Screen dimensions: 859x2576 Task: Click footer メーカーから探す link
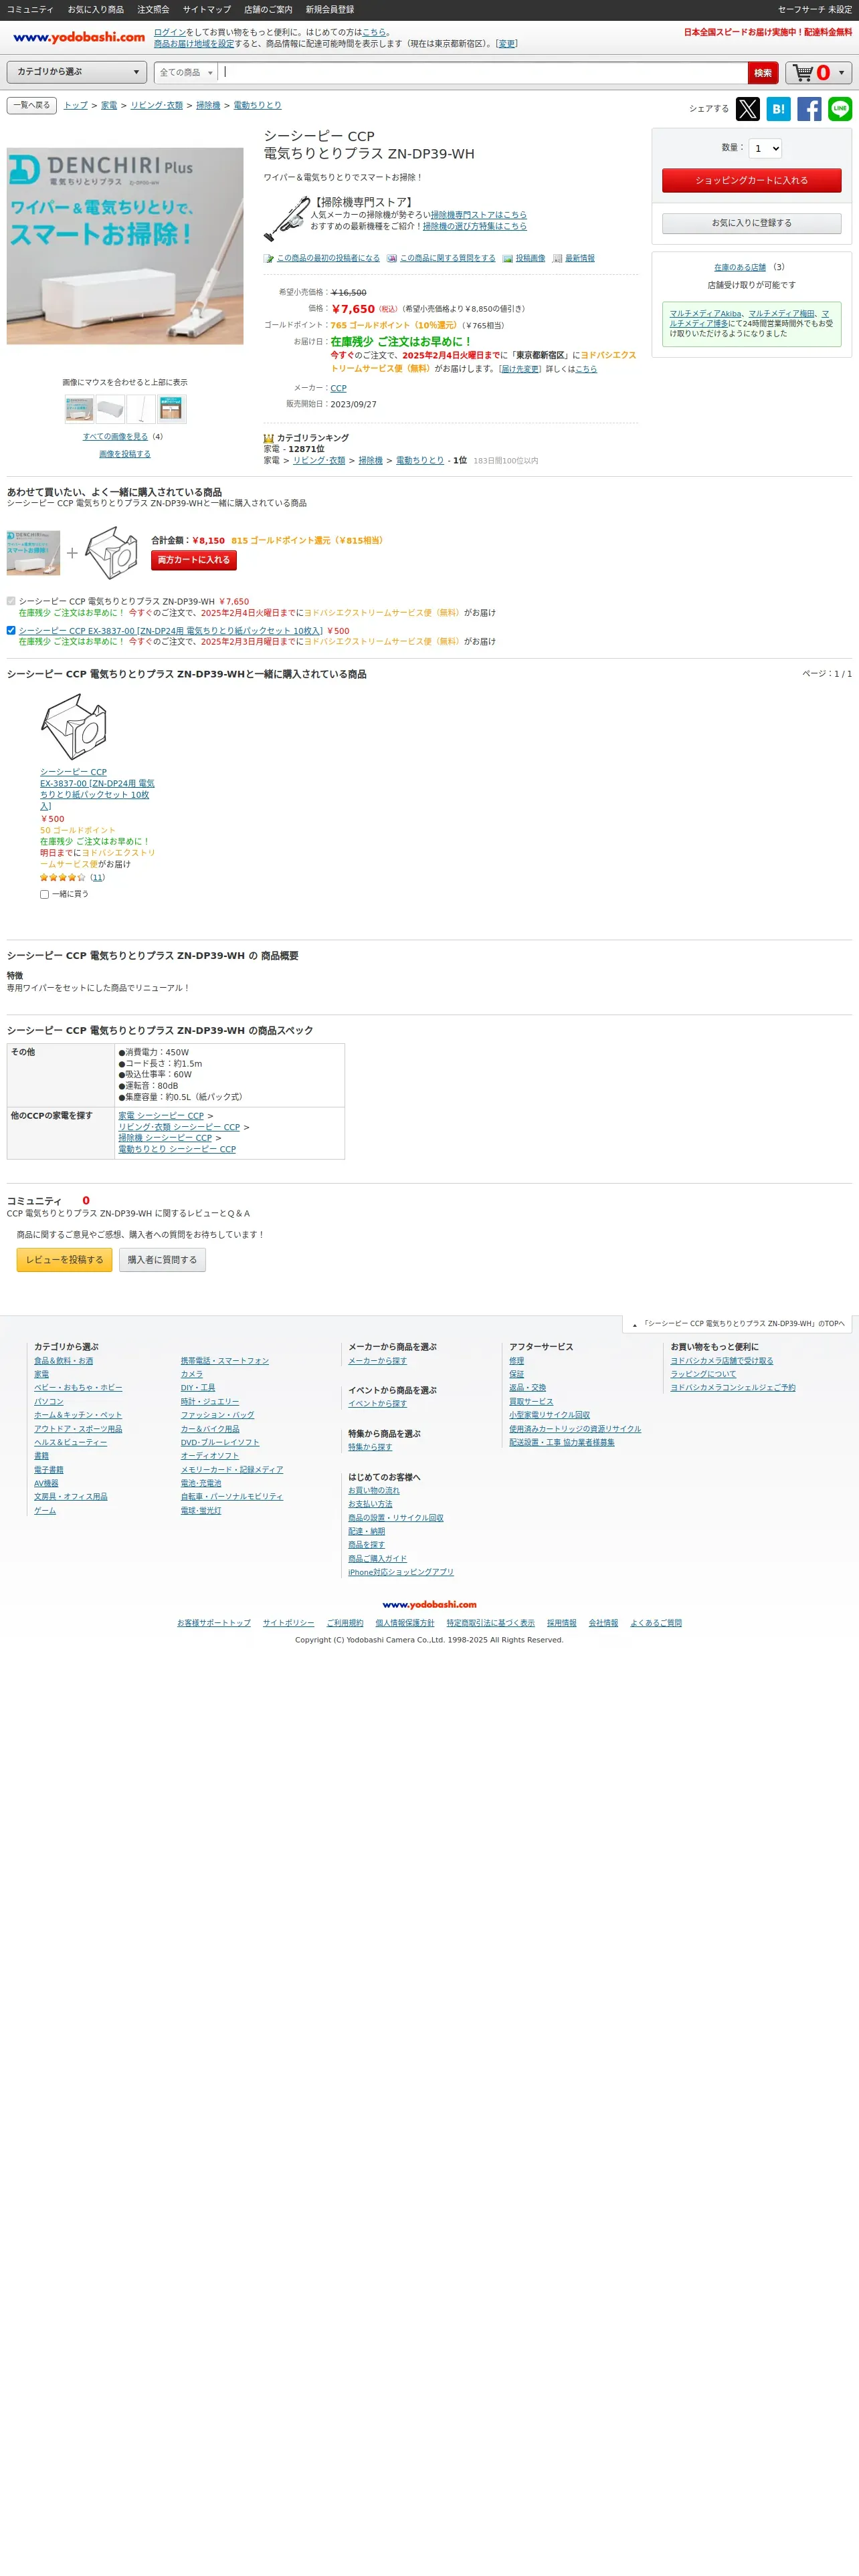[377, 1361]
